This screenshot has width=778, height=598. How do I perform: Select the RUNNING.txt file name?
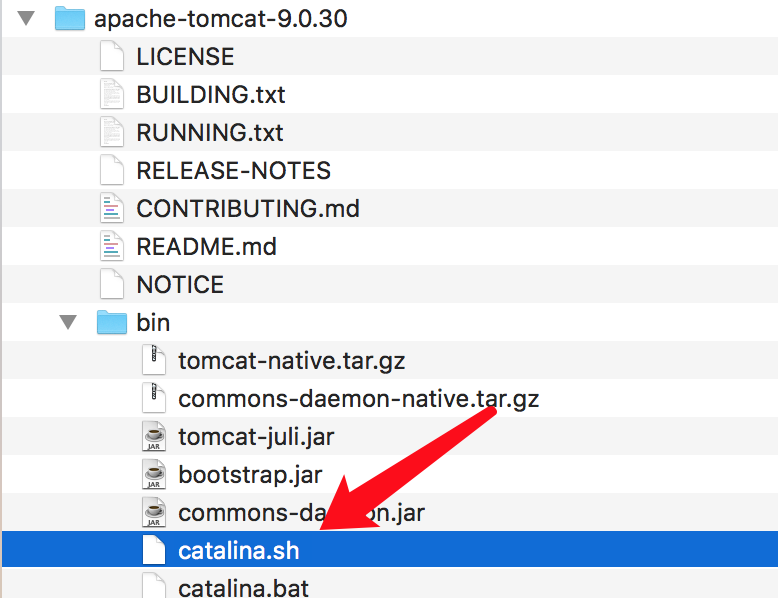pos(210,133)
